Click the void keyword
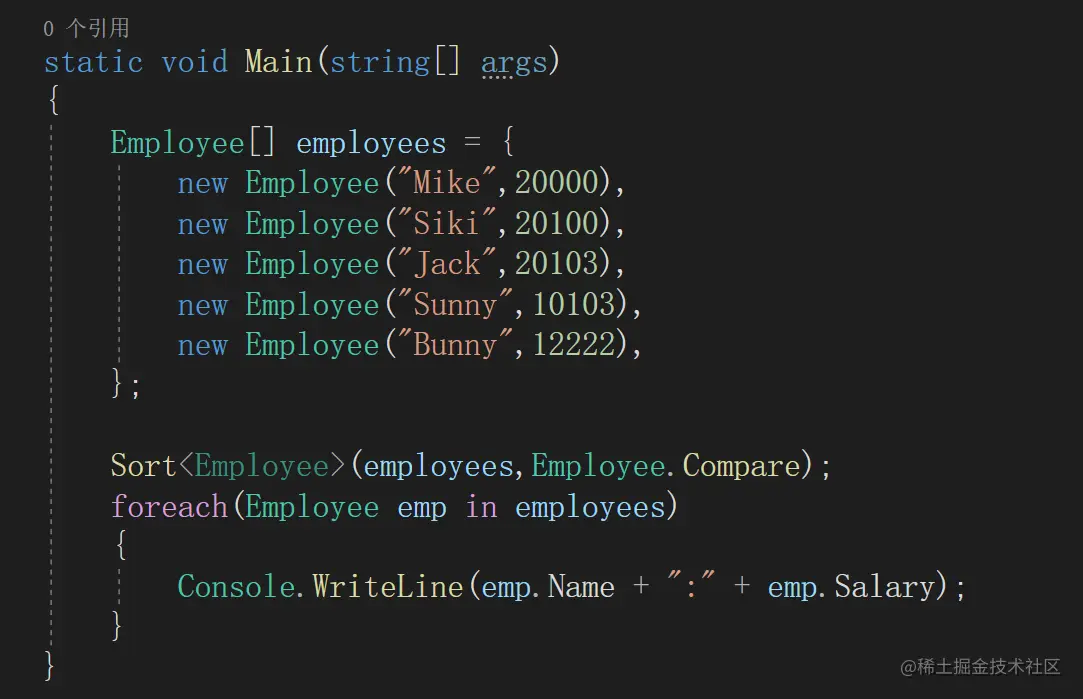 pos(195,61)
